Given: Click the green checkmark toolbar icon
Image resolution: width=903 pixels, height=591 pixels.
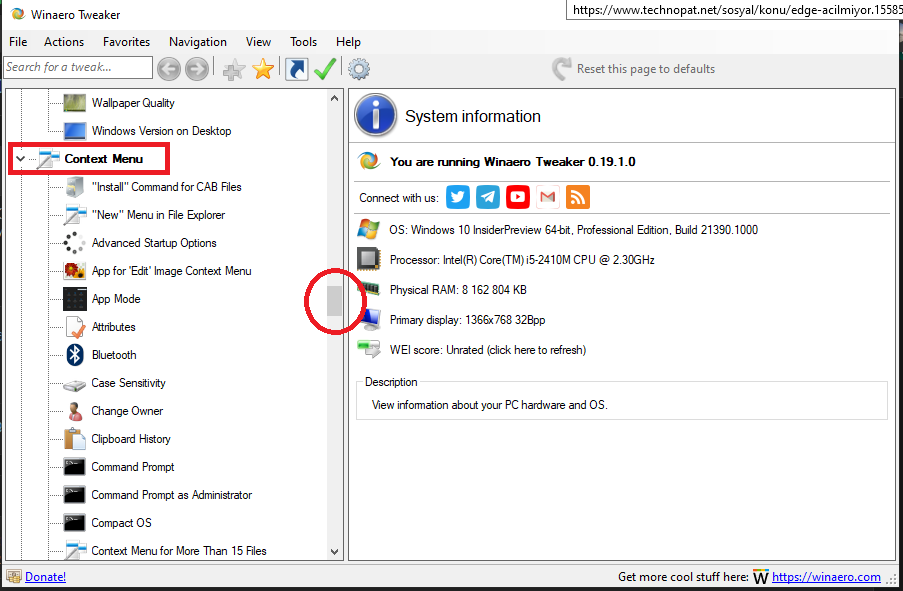Looking at the screenshot, I should [325, 69].
